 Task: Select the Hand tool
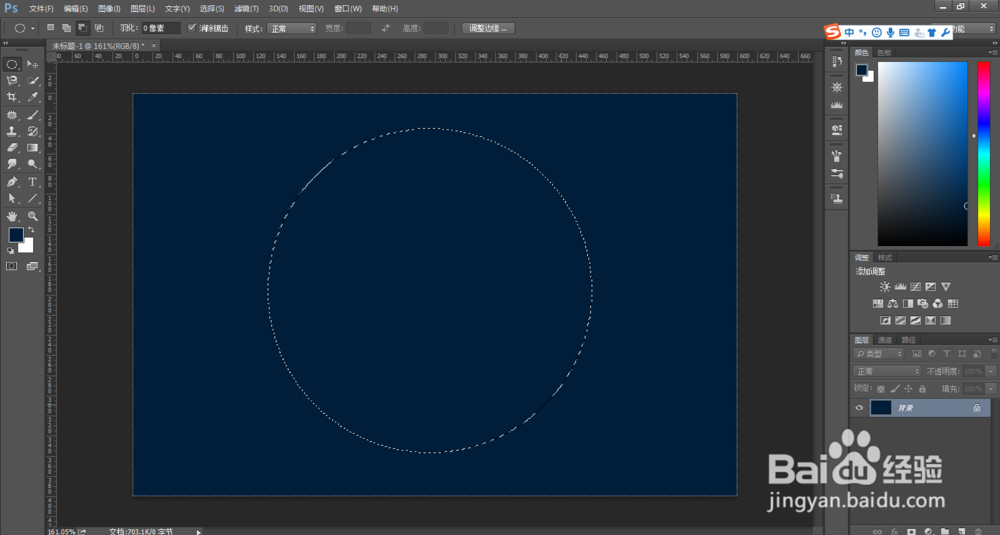[x=11, y=217]
